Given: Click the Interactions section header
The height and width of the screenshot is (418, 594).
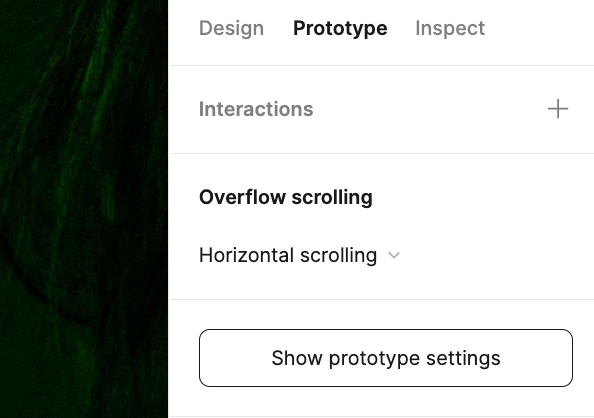Looking at the screenshot, I should (x=256, y=109).
